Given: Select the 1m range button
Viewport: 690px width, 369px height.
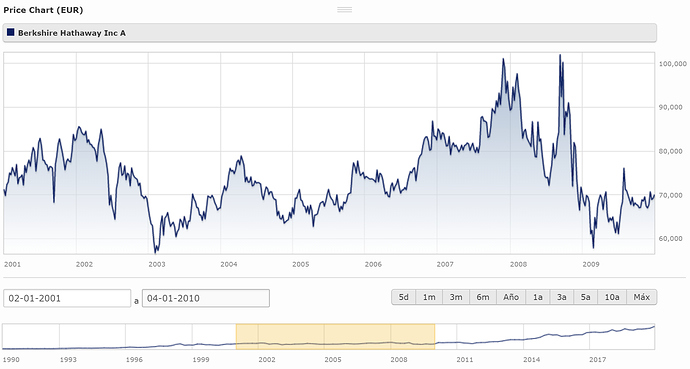Looking at the screenshot, I should [429, 297].
